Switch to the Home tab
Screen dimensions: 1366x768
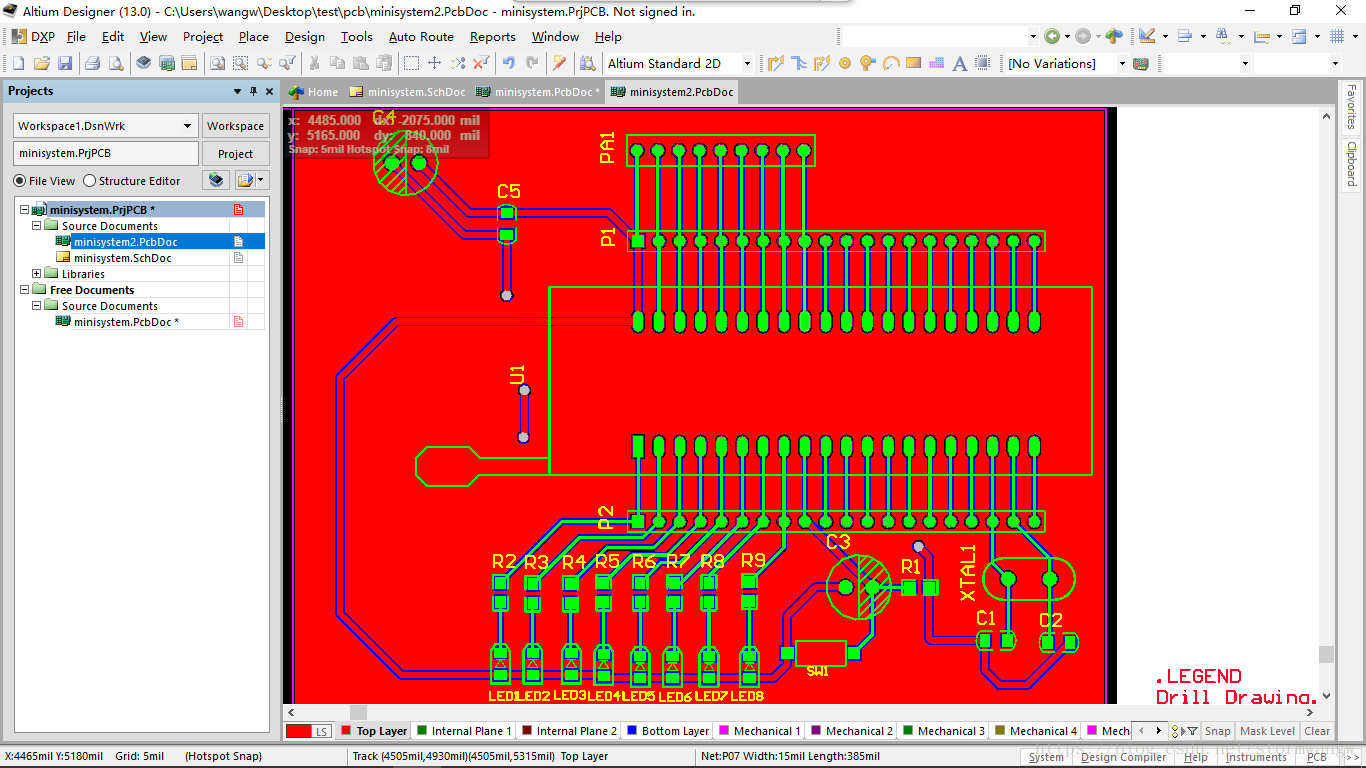coord(314,92)
